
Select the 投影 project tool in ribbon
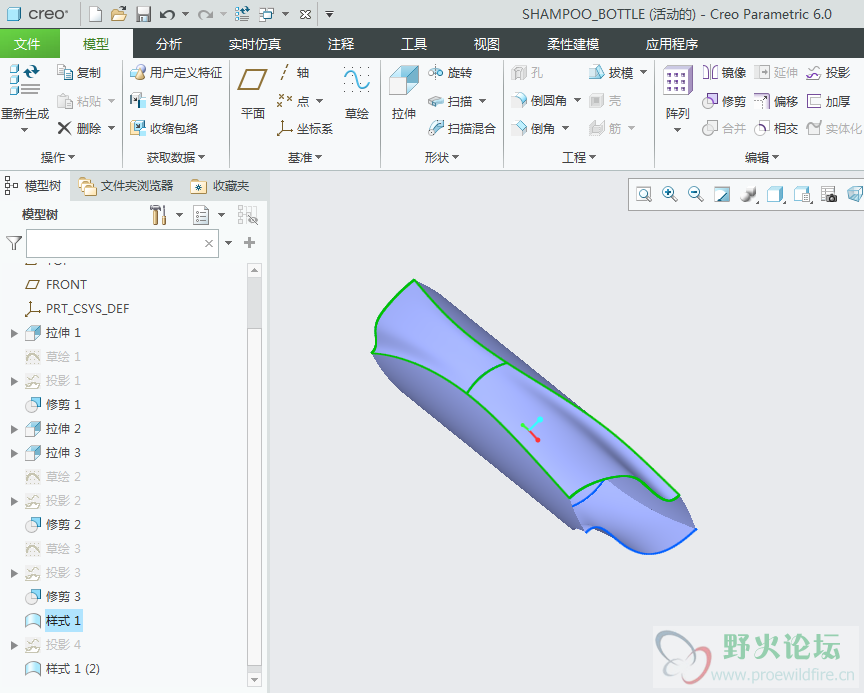tap(828, 72)
